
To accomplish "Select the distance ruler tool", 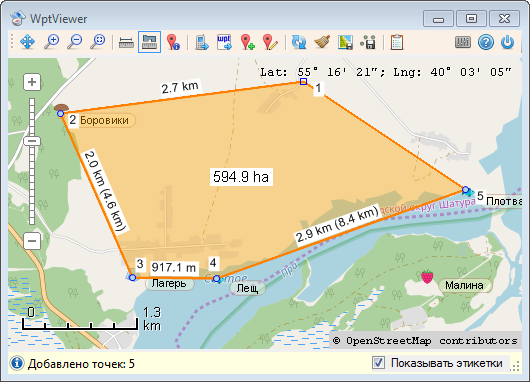I will (x=126, y=42).
